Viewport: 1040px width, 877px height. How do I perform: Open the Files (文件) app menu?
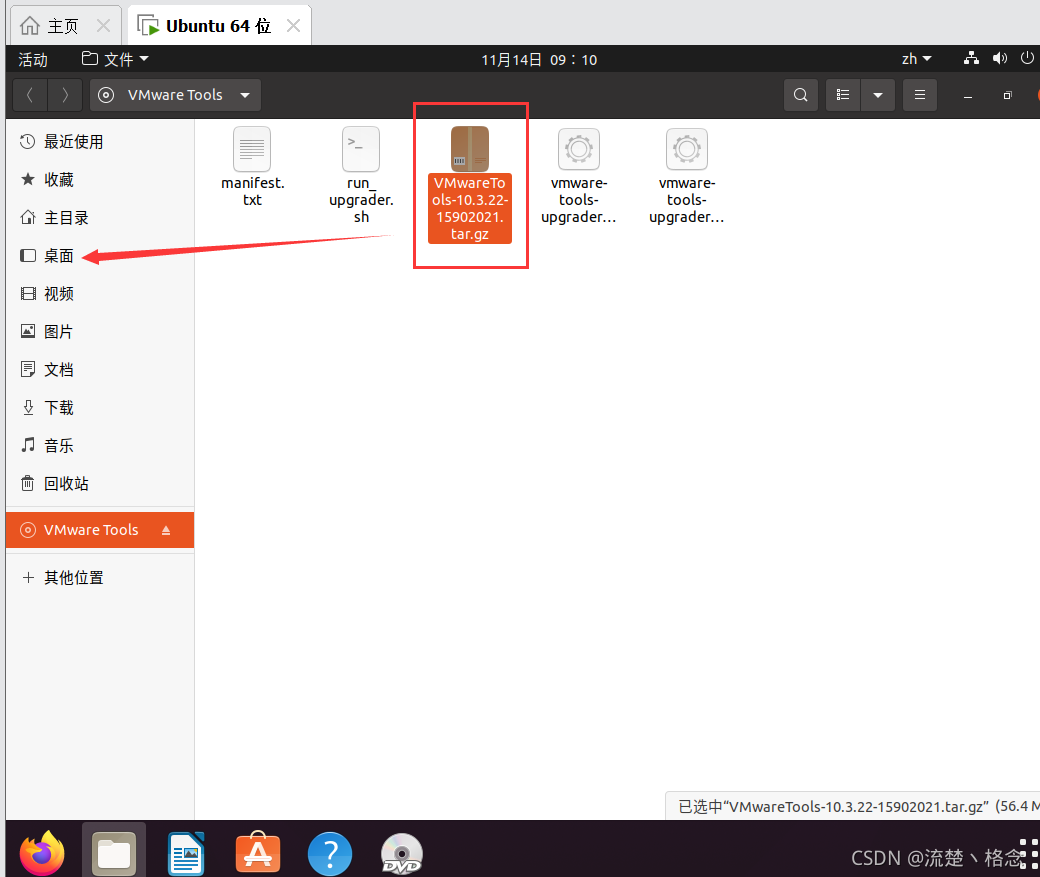(x=115, y=60)
